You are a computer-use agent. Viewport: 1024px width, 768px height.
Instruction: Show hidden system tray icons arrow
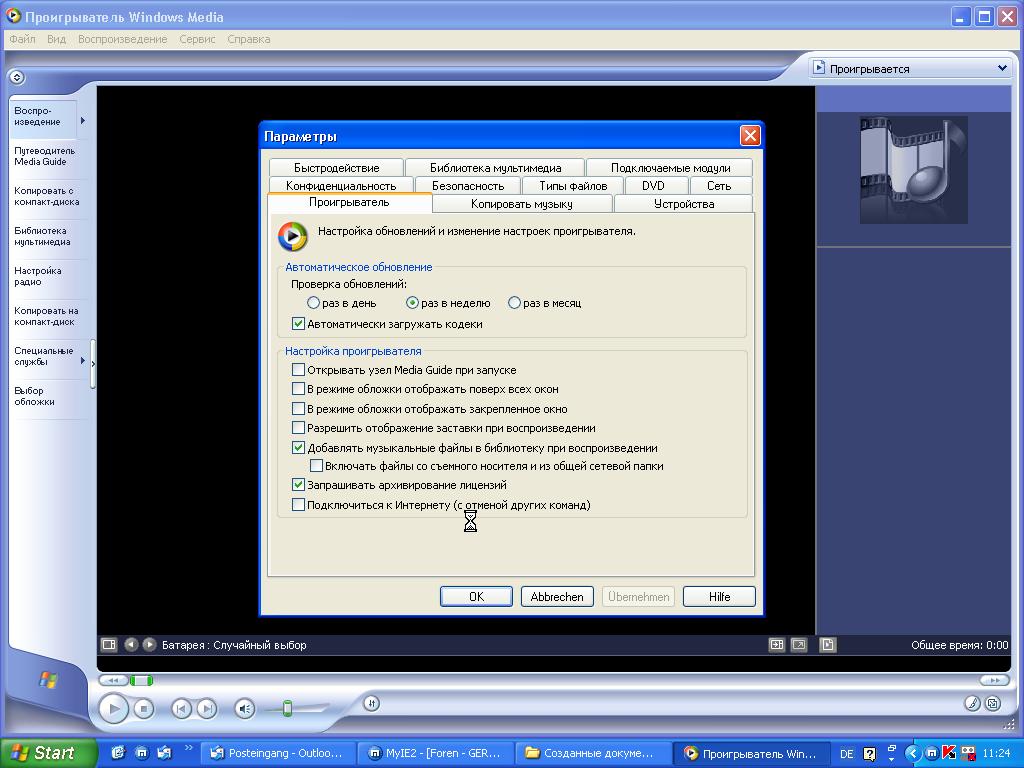912,753
